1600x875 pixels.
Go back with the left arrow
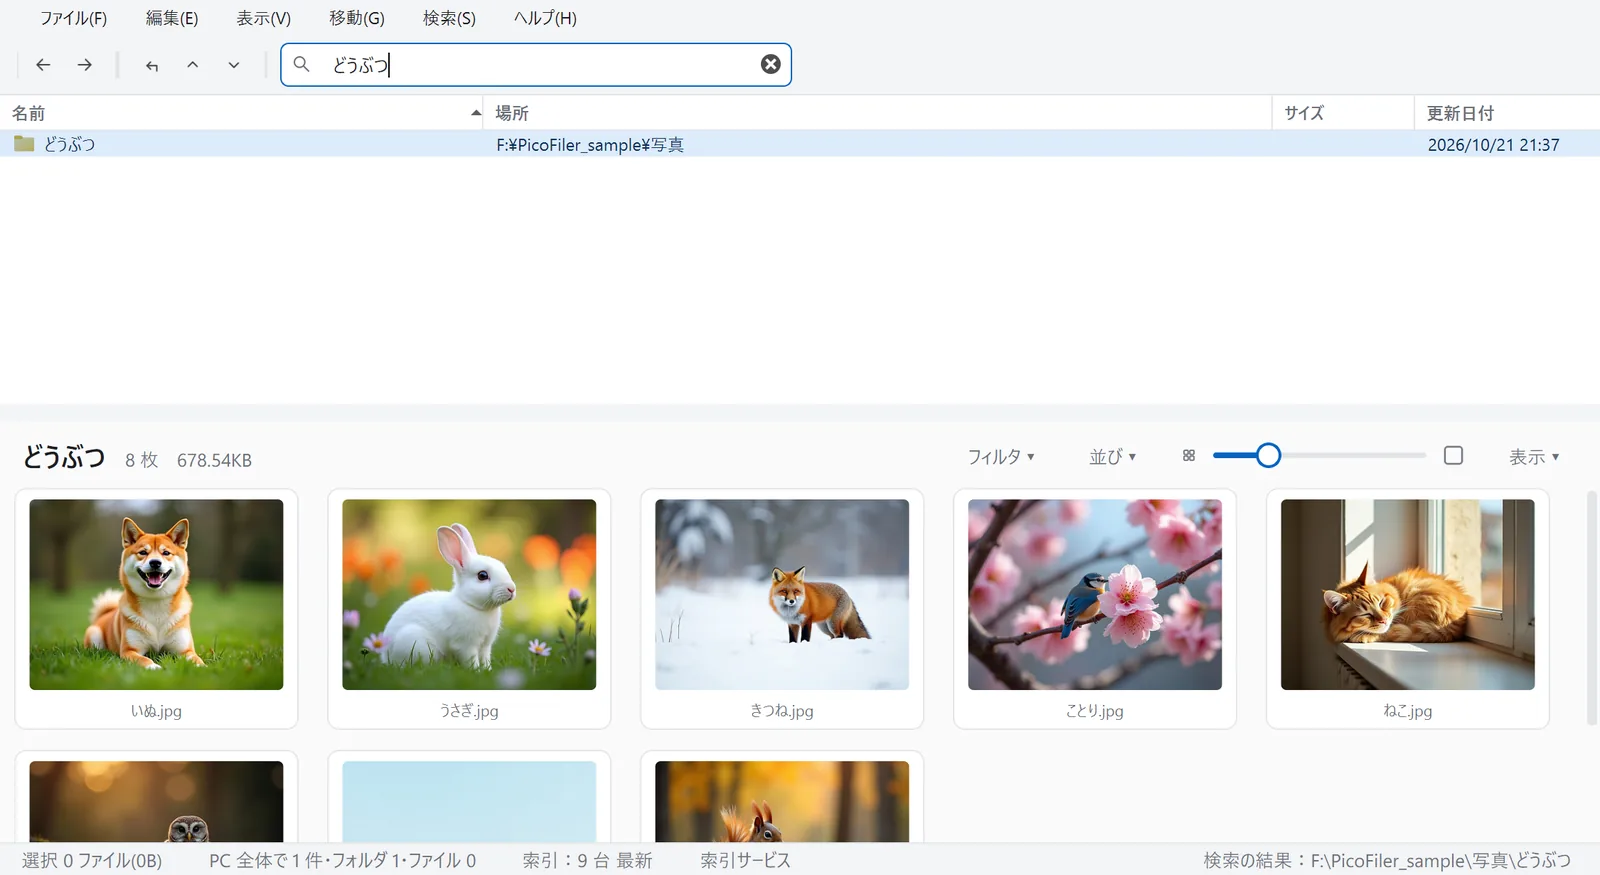(x=43, y=65)
